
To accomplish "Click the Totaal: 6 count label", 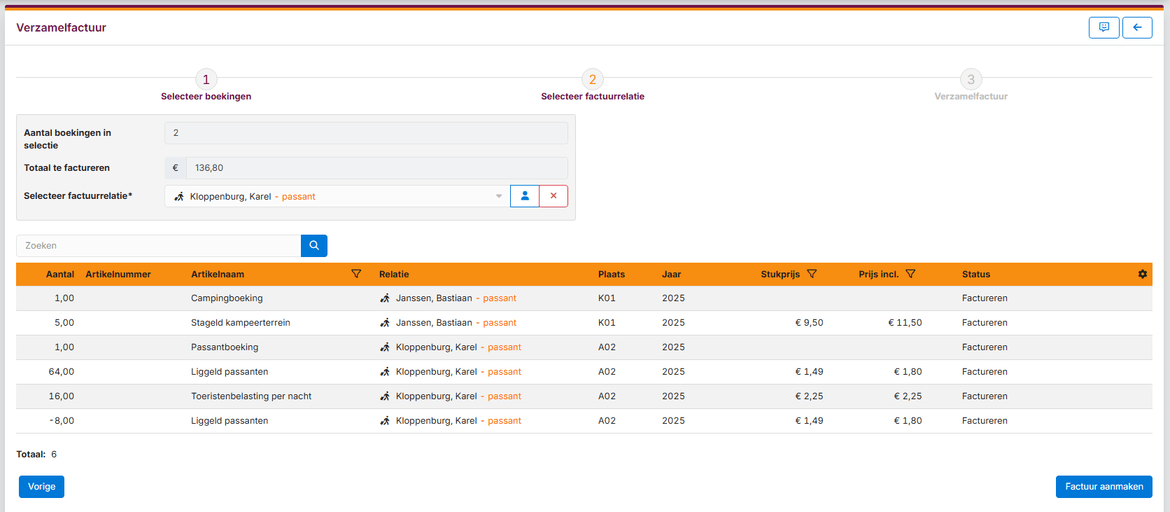I will point(37,454).
